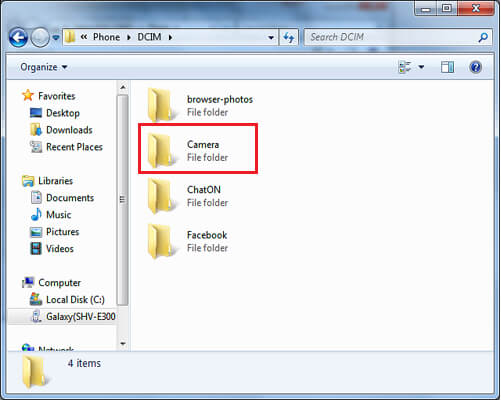Click the refresh icon beside address bar
Image resolution: width=501 pixels, height=401 pixels.
click(x=288, y=37)
